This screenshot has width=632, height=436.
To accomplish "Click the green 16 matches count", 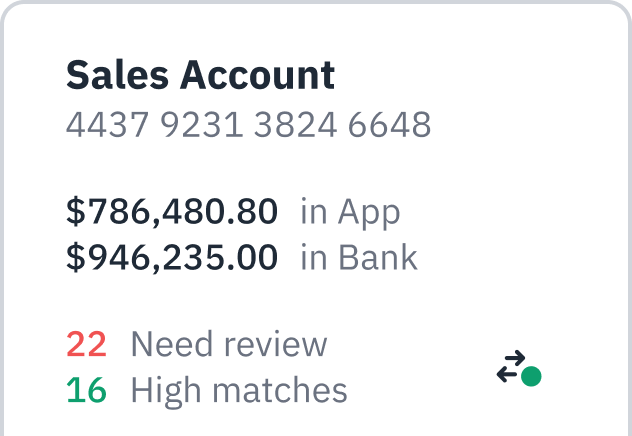I will [x=86, y=390].
